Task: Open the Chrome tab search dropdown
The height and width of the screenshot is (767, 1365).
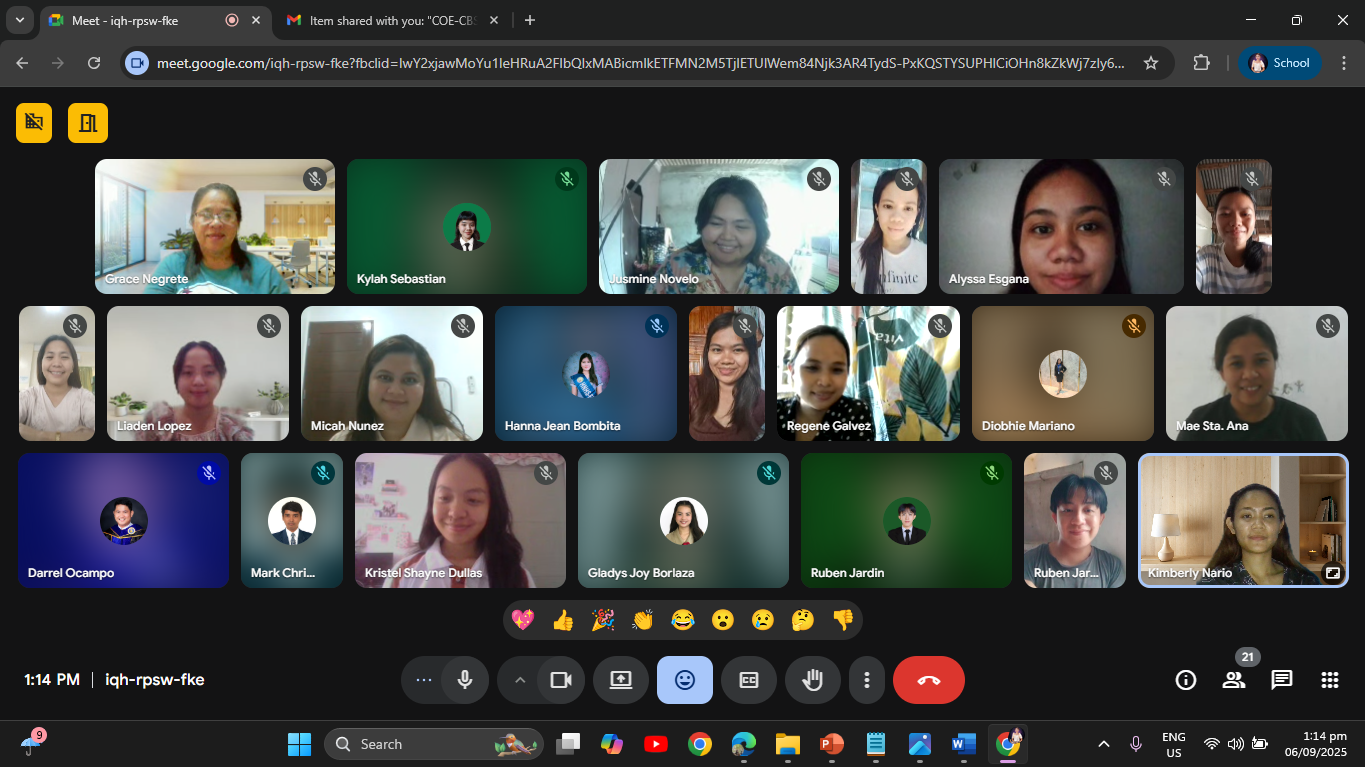Action: point(20,20)
